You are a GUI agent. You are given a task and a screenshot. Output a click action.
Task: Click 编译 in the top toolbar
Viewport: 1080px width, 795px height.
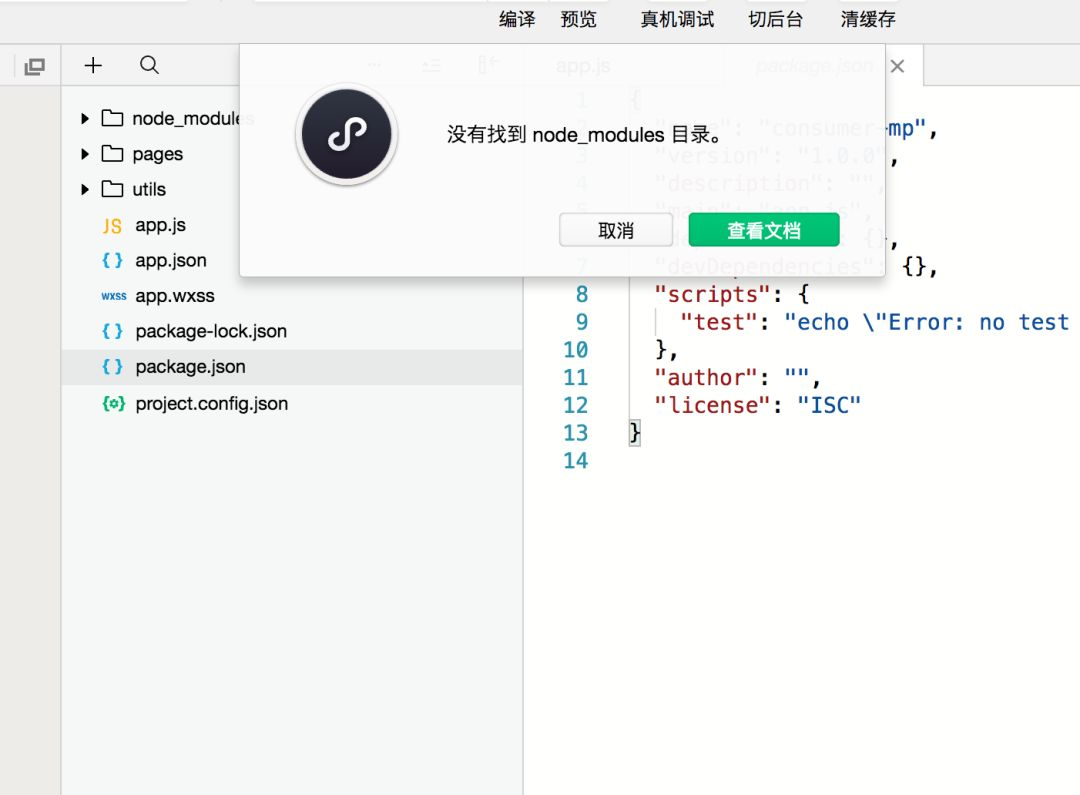(517, 19)
